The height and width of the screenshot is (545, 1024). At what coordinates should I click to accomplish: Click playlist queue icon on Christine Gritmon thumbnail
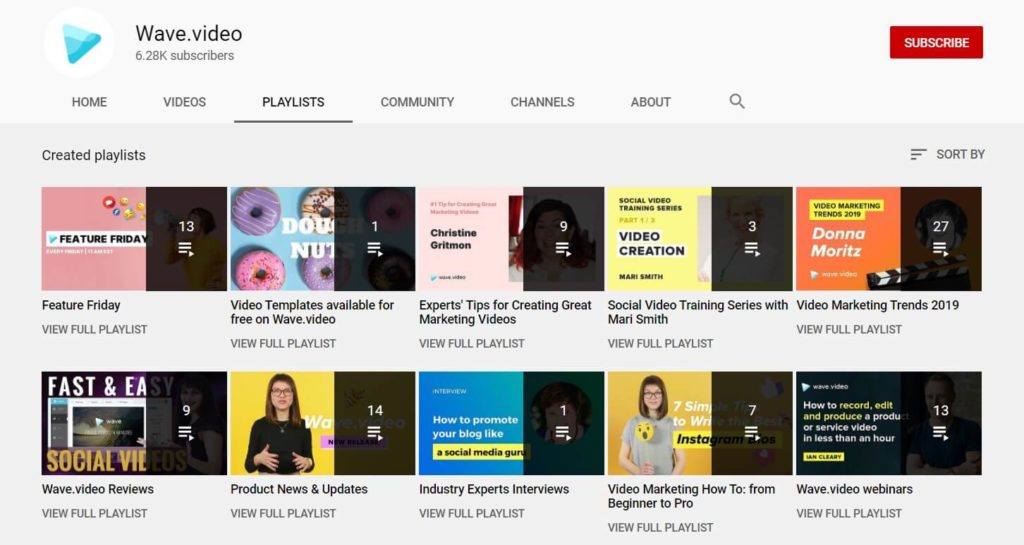(563, 249)
